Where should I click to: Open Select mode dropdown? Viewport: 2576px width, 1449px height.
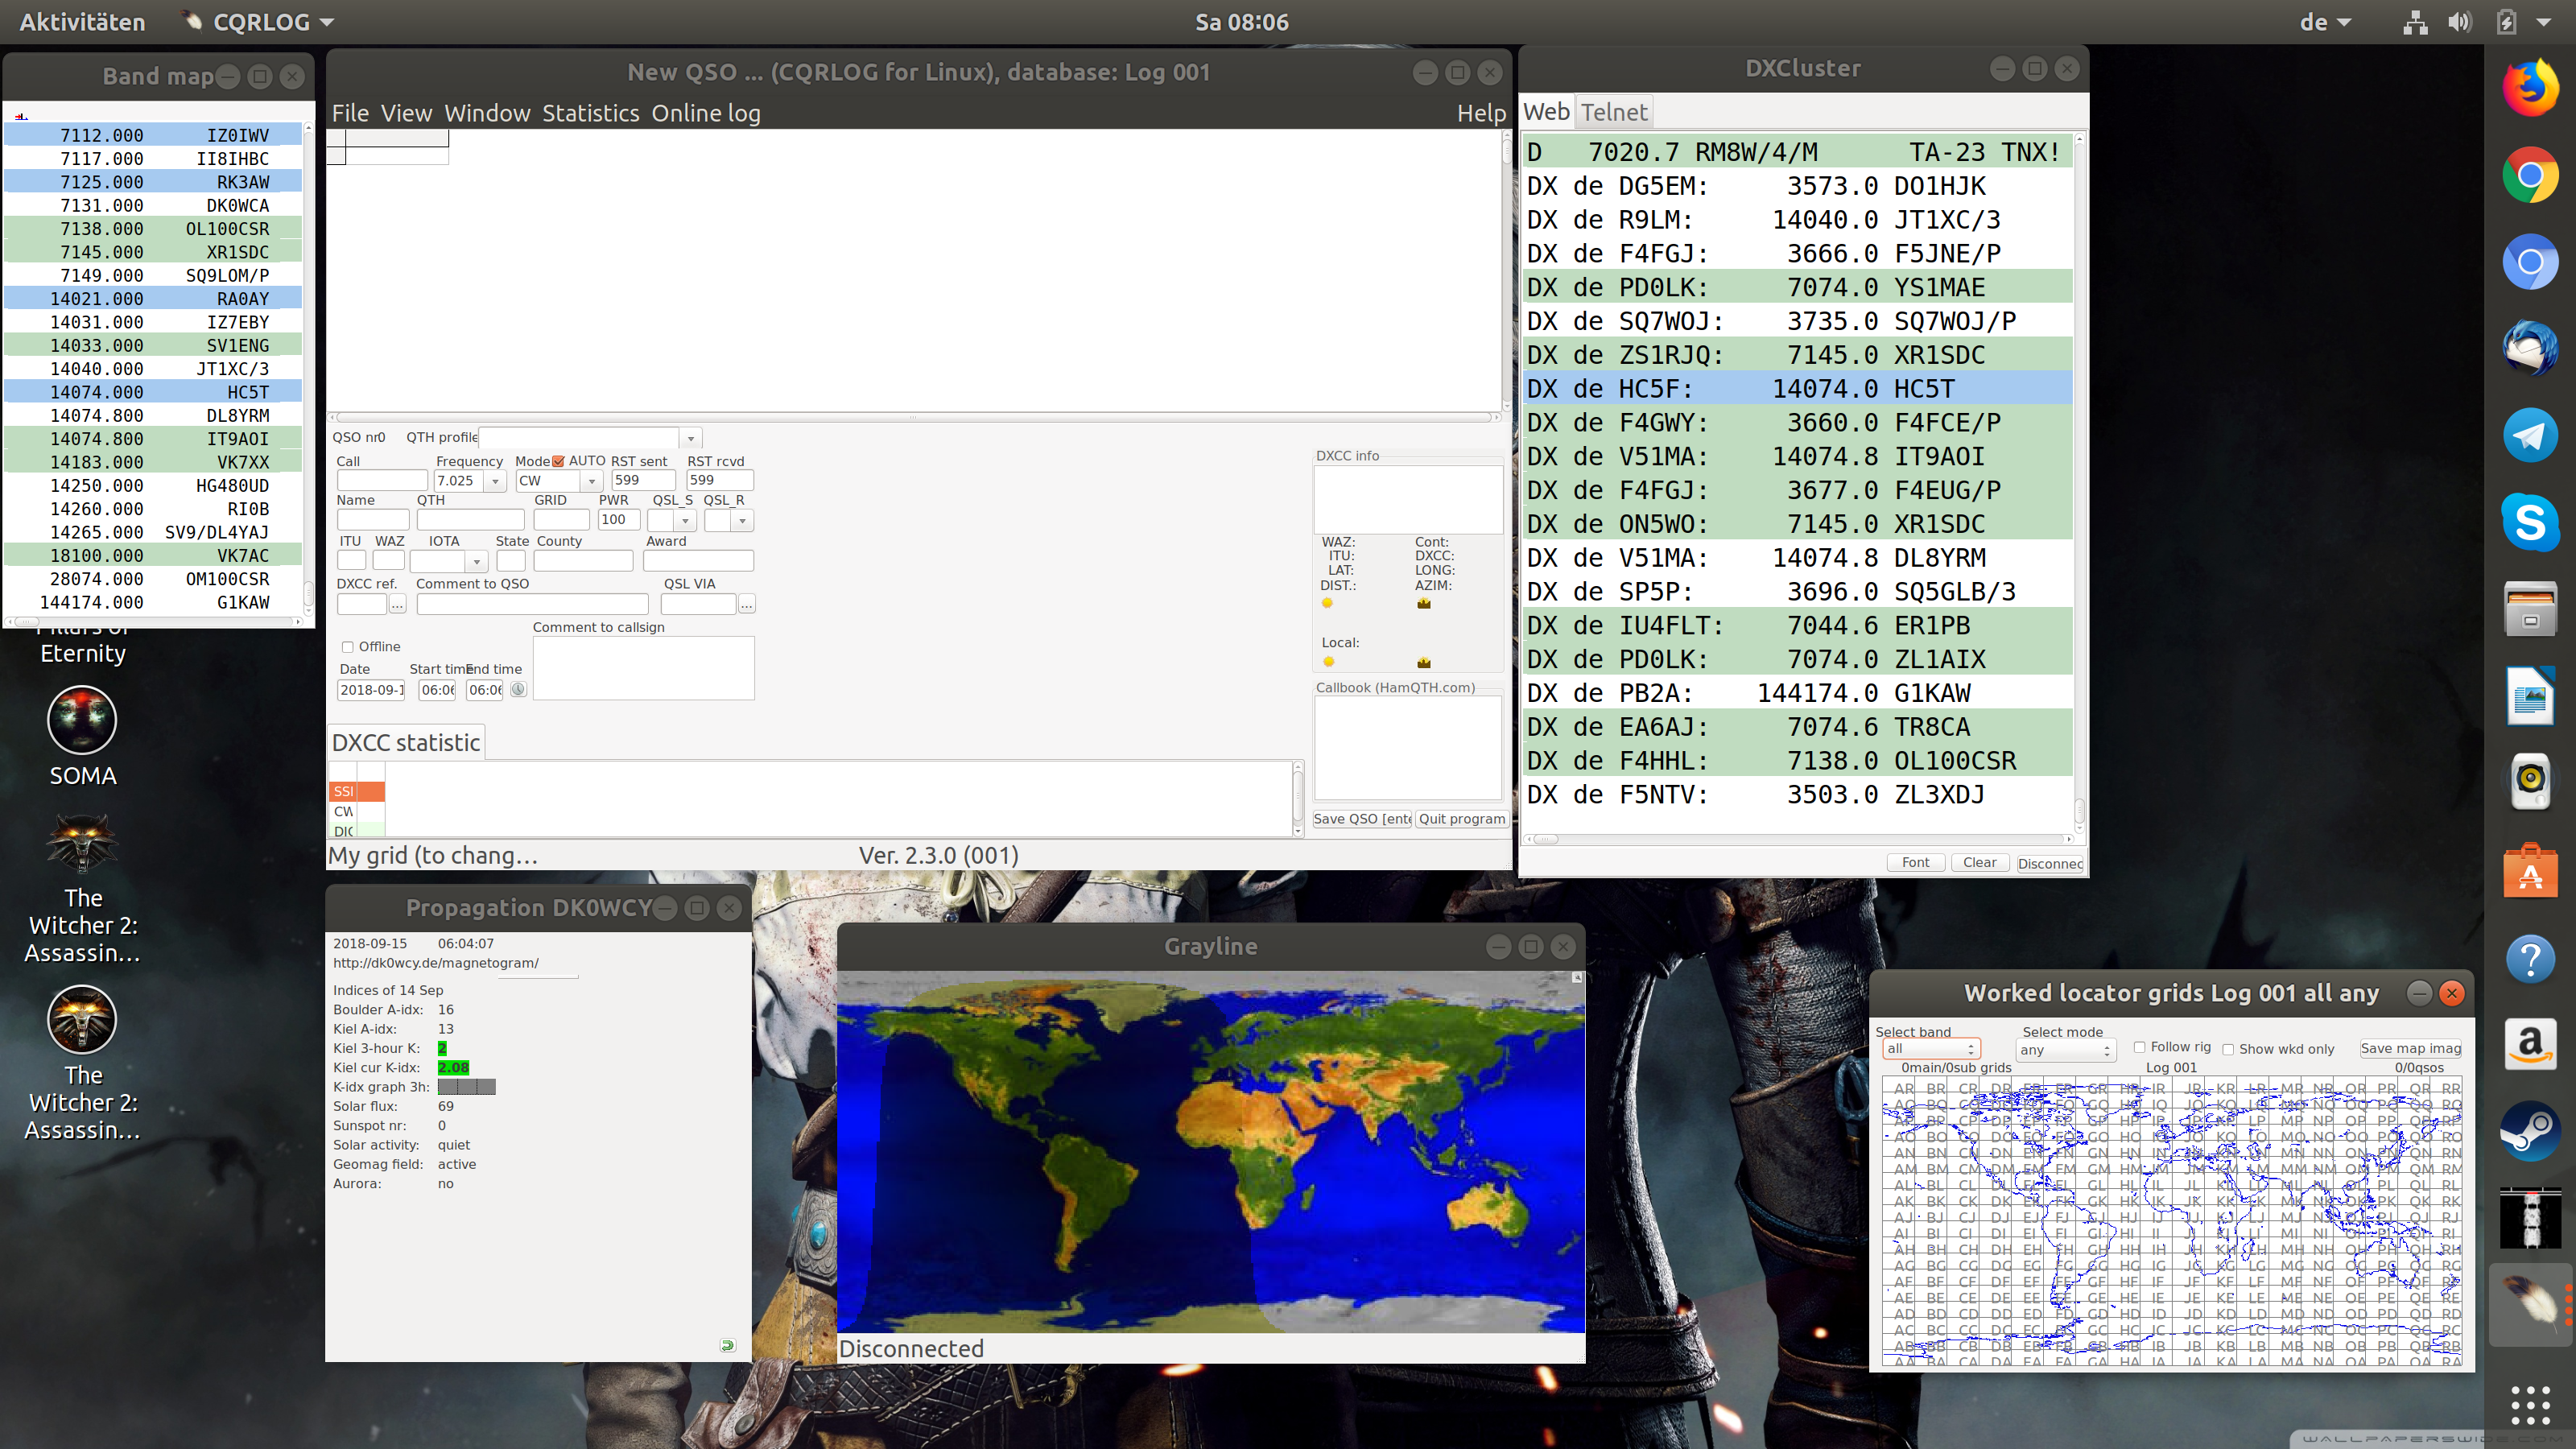[x=2065, y=1050]
